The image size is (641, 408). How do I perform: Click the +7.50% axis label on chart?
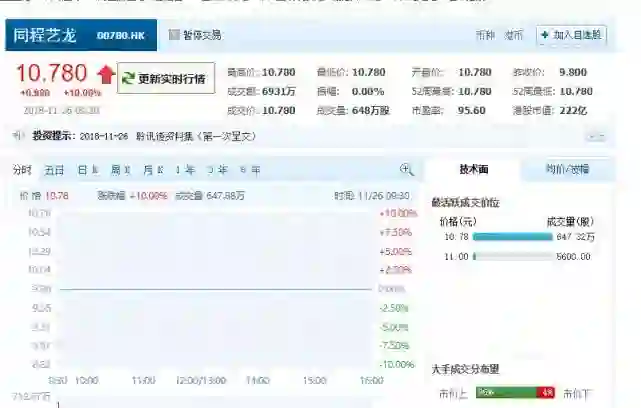pos(395,233)
